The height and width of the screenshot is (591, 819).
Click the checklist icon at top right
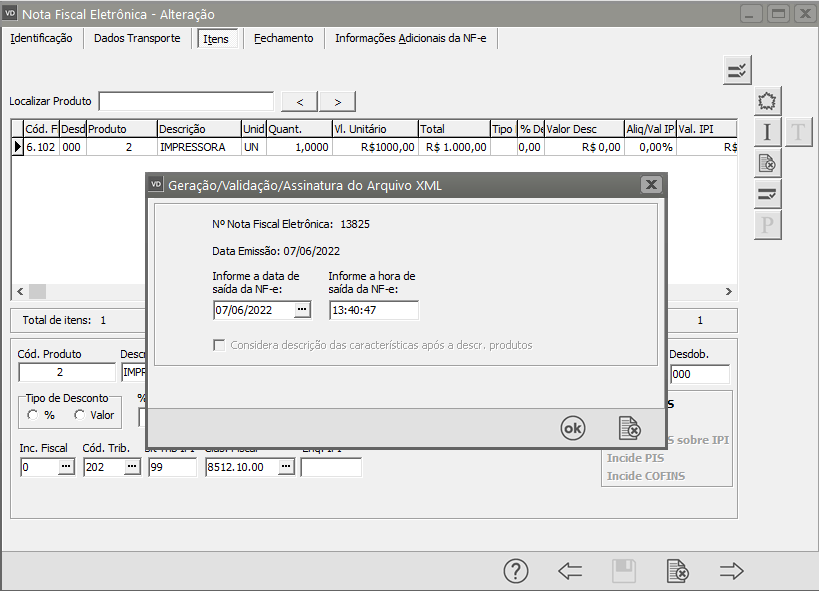(x=738, y=70)
